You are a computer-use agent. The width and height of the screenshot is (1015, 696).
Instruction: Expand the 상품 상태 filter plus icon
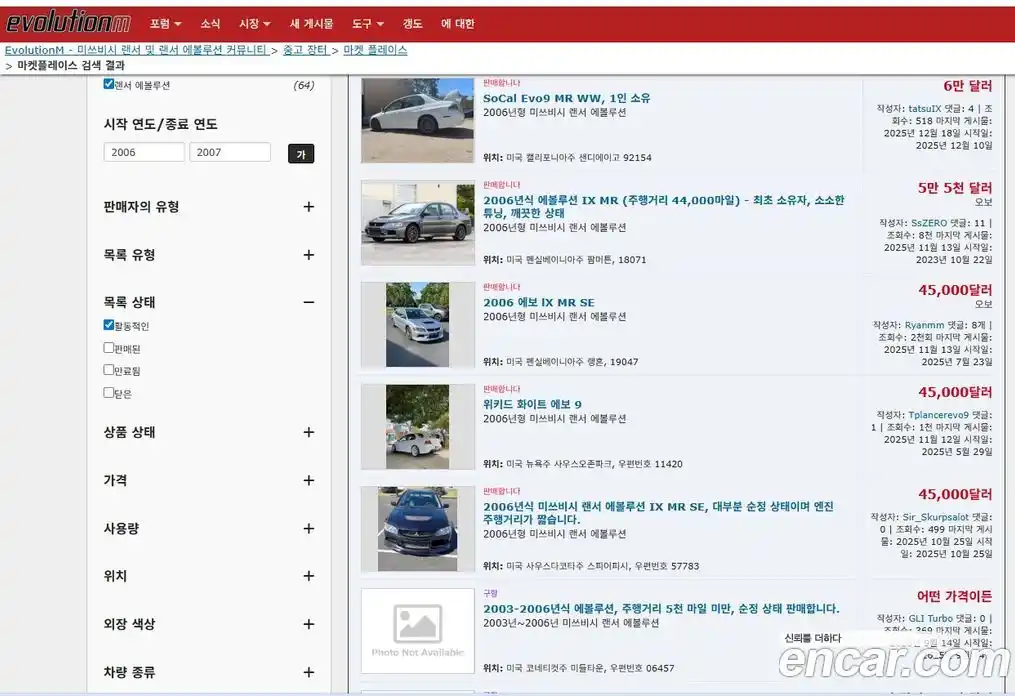[308, 433]
